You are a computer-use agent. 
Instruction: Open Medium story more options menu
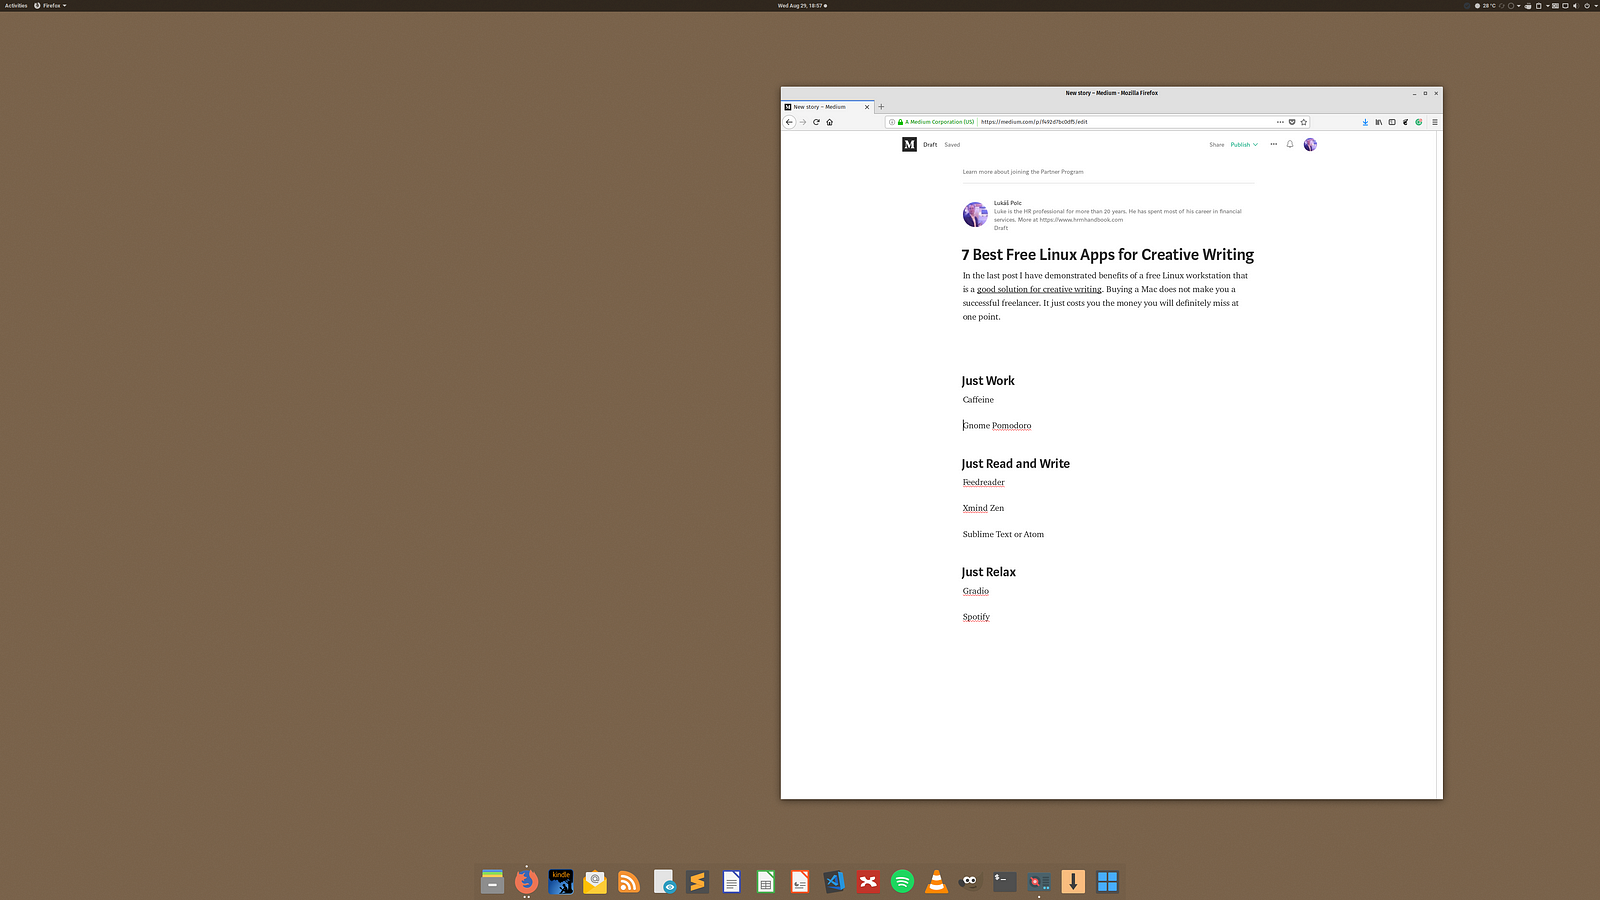1273,144
